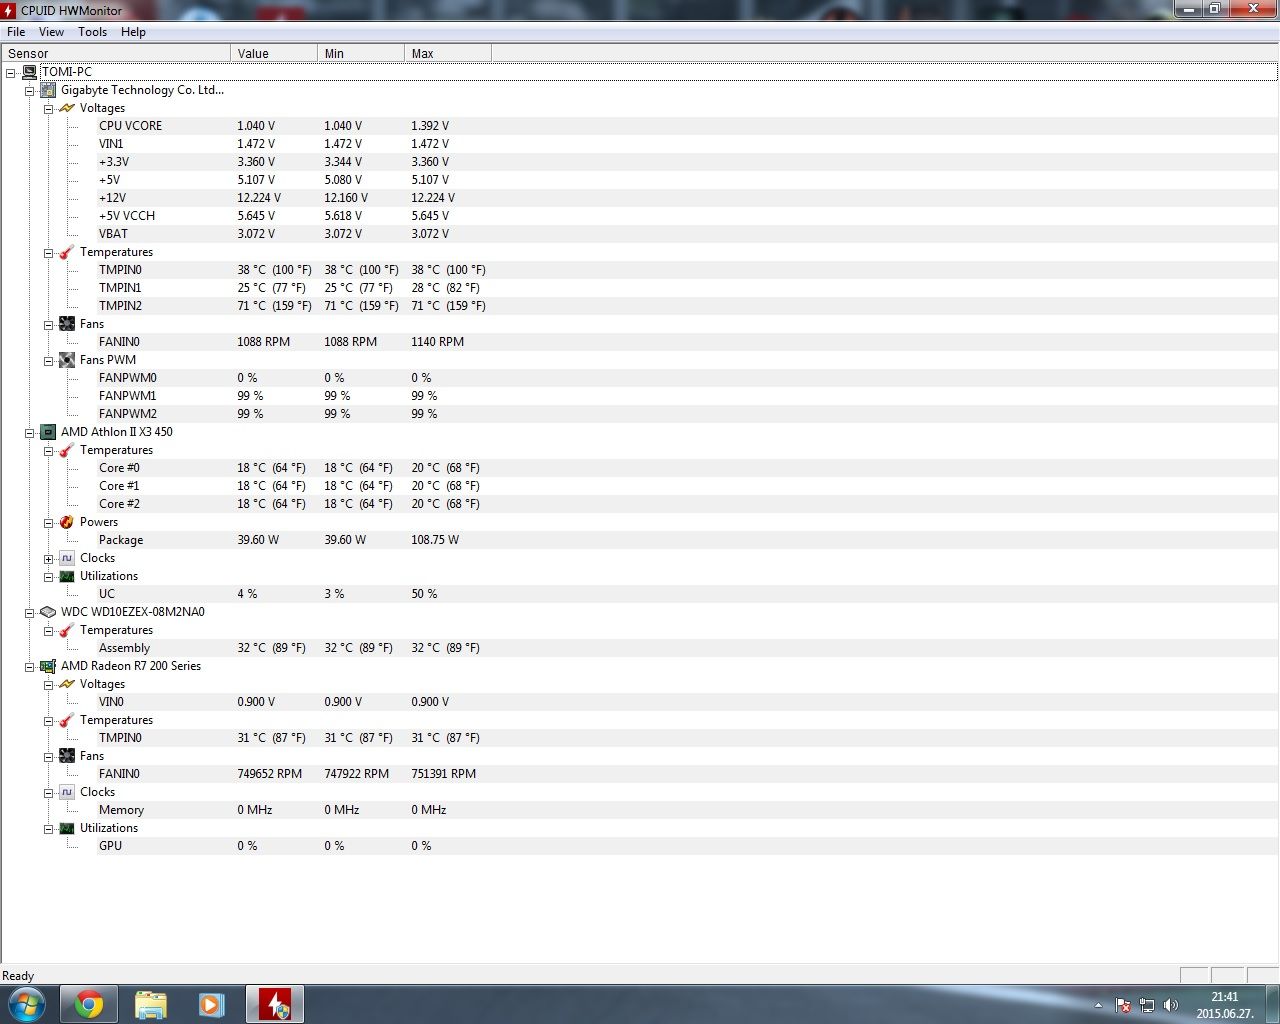The height and width of the screenshot is (1024, 1280).
Task: Click the Gigabyte motherboard icon
Action: 47,90
